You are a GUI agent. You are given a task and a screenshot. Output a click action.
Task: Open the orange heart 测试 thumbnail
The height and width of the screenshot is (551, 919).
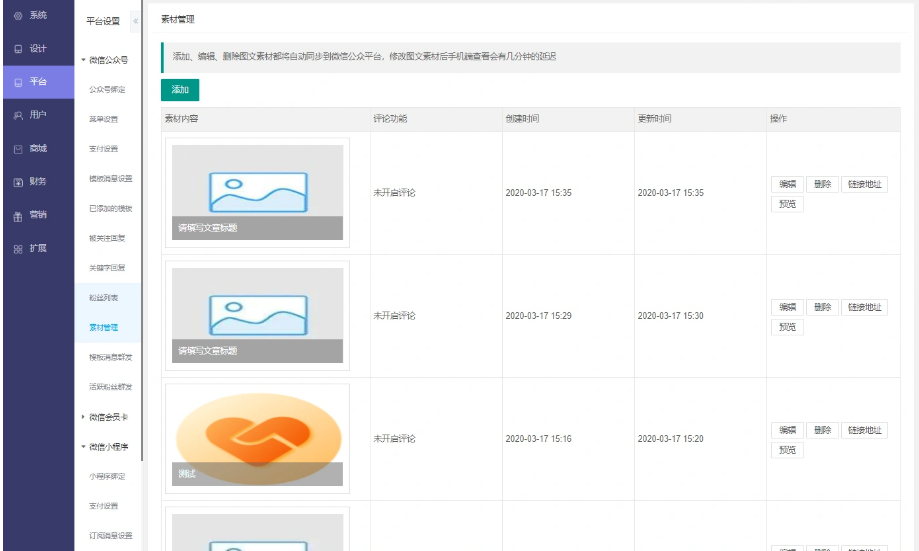point(257,438)
